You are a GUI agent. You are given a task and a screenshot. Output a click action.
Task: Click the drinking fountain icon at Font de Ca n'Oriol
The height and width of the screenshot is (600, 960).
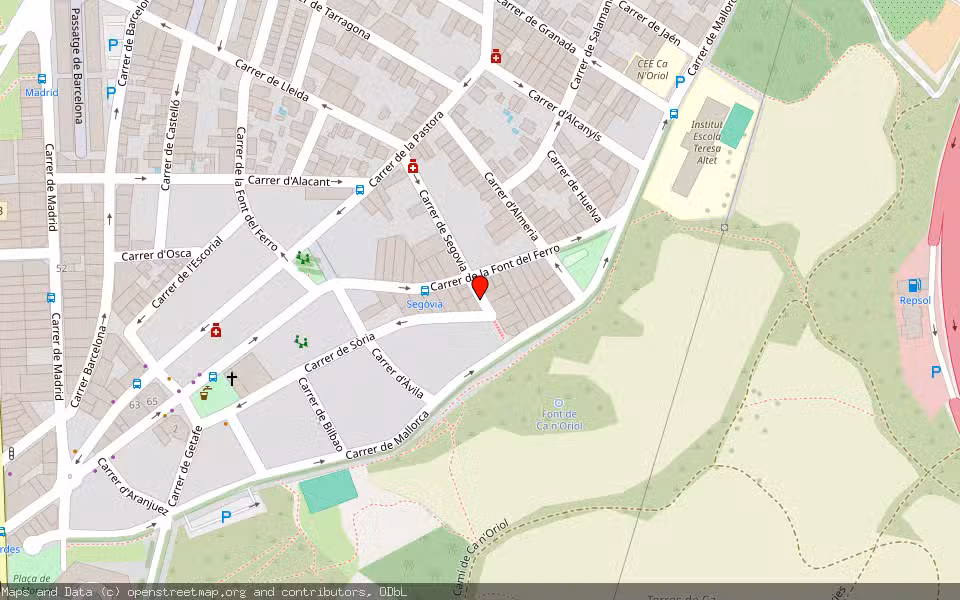558,403
